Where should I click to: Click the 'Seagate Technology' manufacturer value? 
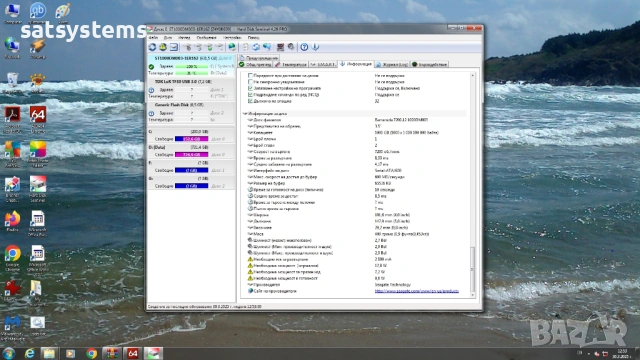click(393, 284)
